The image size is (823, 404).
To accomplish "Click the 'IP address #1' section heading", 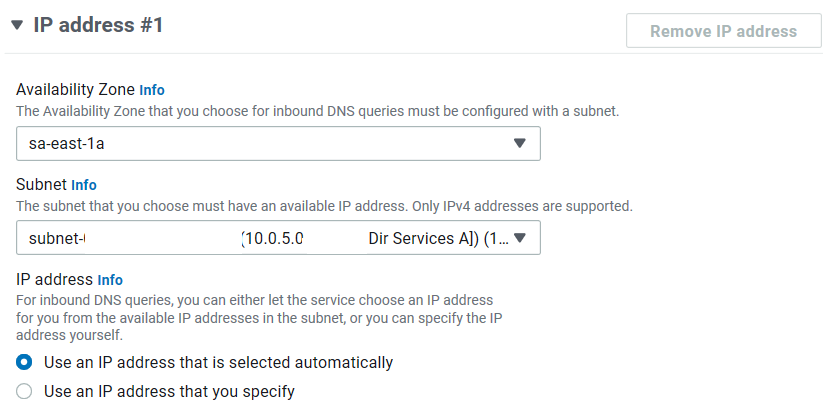I will [98, 25].
